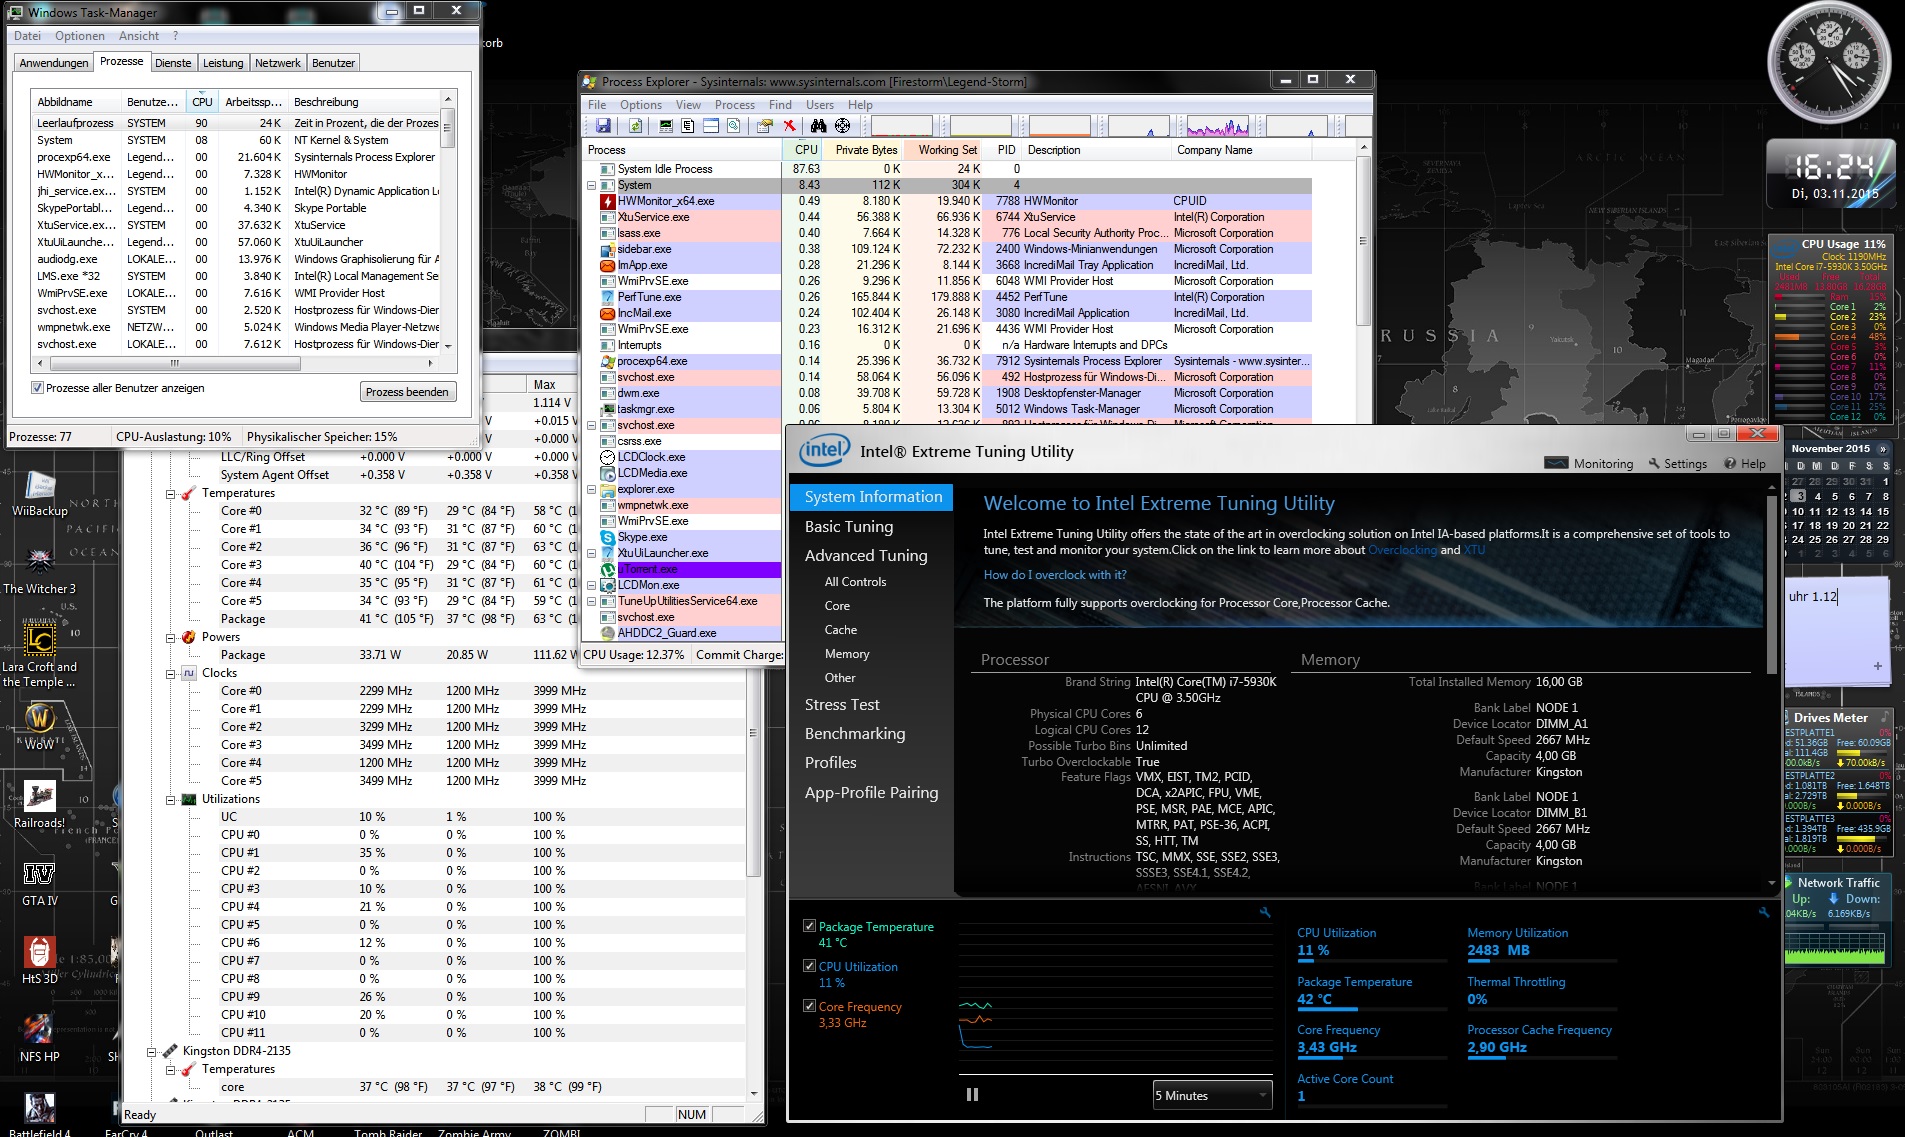Viewport: 1905px width, 1137px height.
Task: Click the Refresh icon in Process Explorer toolbar
Action: point(635,126)
